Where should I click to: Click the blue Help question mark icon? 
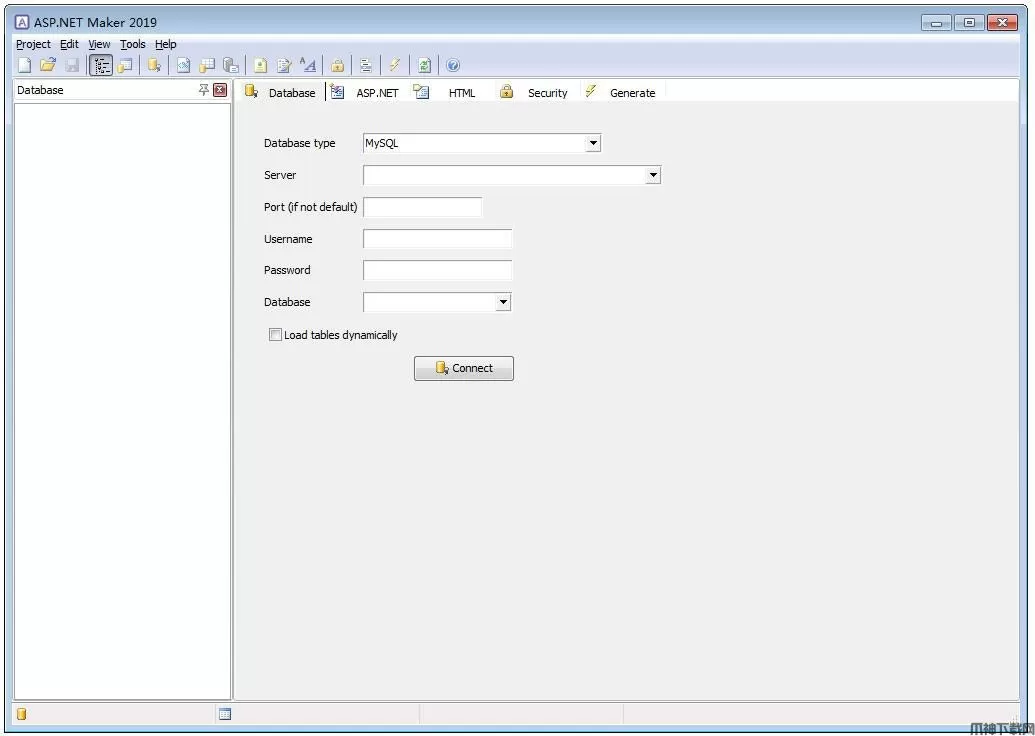[453, 65]
